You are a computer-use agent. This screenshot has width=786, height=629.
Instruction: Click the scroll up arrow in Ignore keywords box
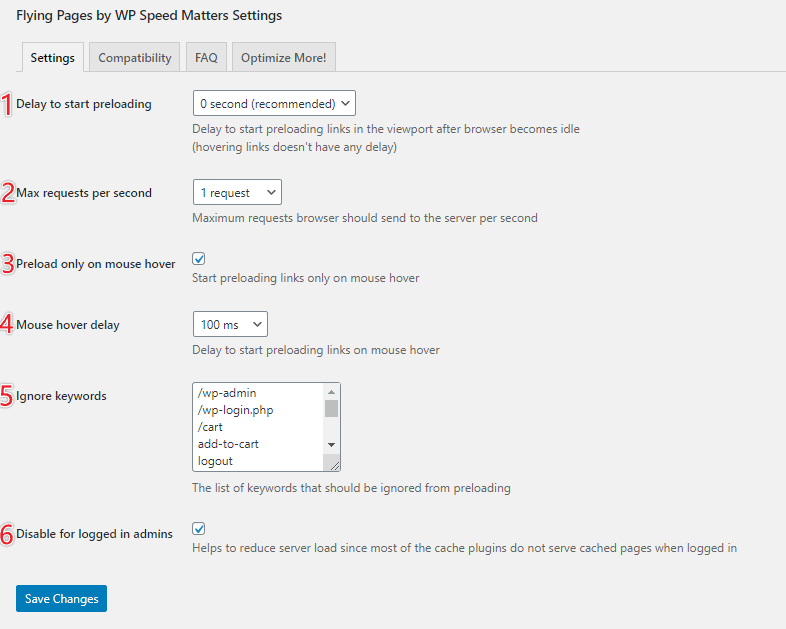tap(332, 391)
